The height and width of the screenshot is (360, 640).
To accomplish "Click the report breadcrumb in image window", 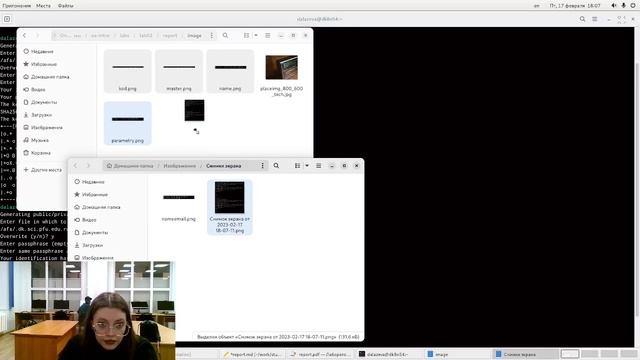I will pyautogui.click(x=170, y=36).
